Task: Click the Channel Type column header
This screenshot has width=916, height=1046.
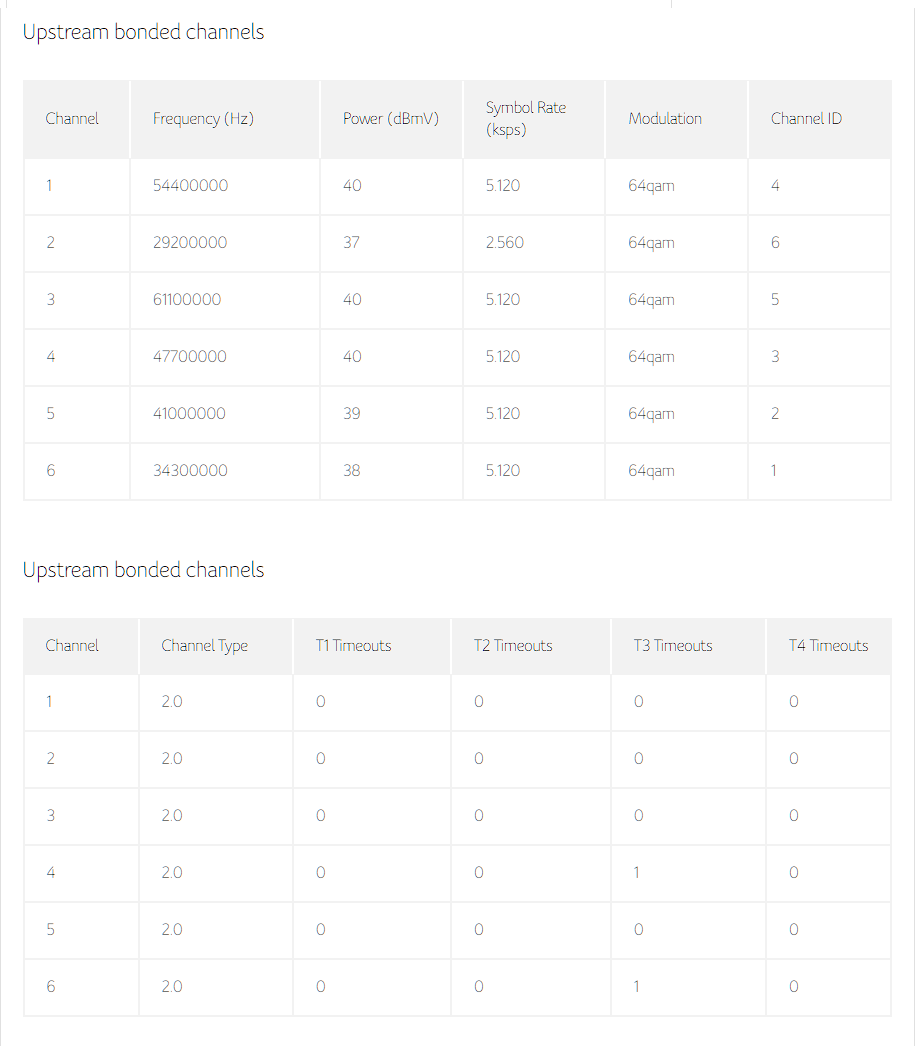Action: pyautogui.click(x=204, y=646)
